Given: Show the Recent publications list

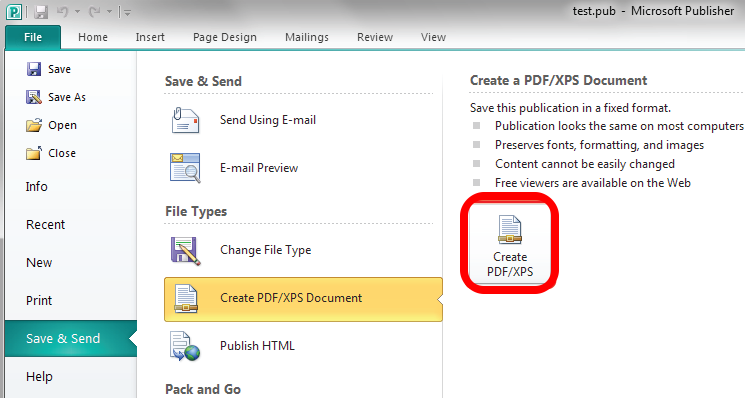Looking at the screenshot, I should (x=45, y=225).
